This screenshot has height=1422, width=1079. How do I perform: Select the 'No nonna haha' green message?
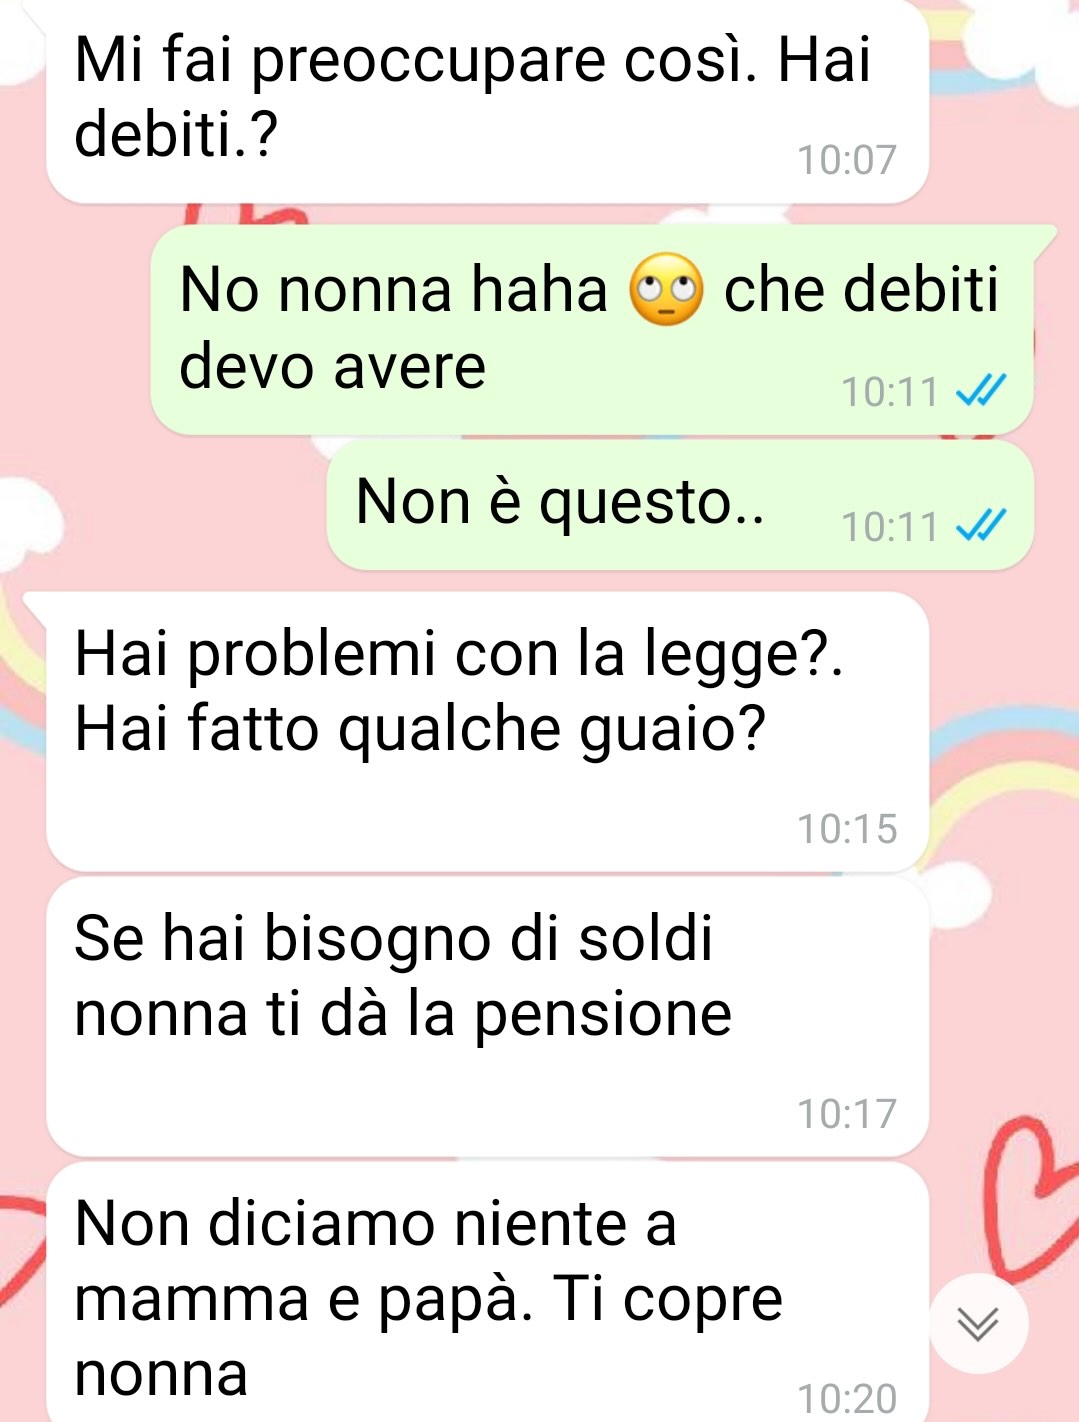coord(592,330)
